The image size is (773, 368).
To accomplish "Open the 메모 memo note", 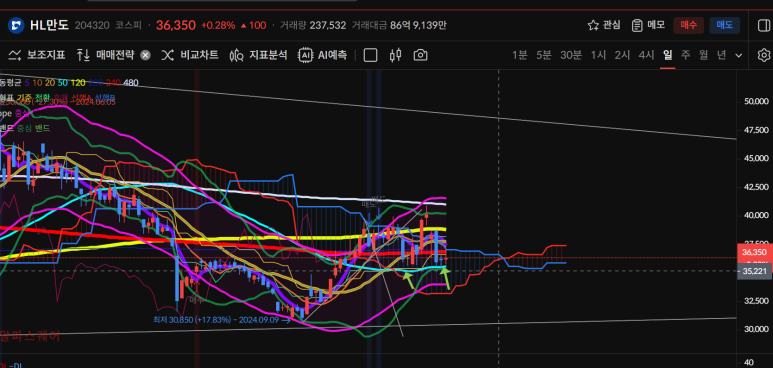I will click(x=648, y=25).
